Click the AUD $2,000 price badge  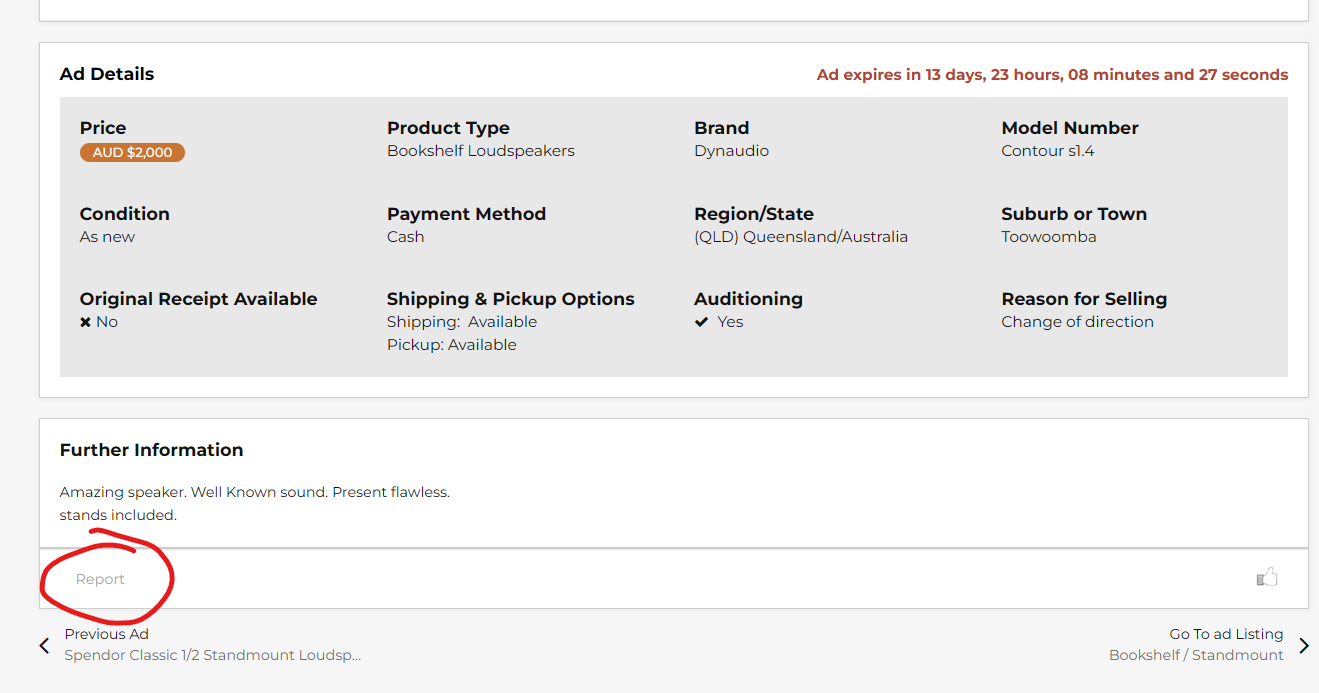pyautogui.click(x=132, y=153)
